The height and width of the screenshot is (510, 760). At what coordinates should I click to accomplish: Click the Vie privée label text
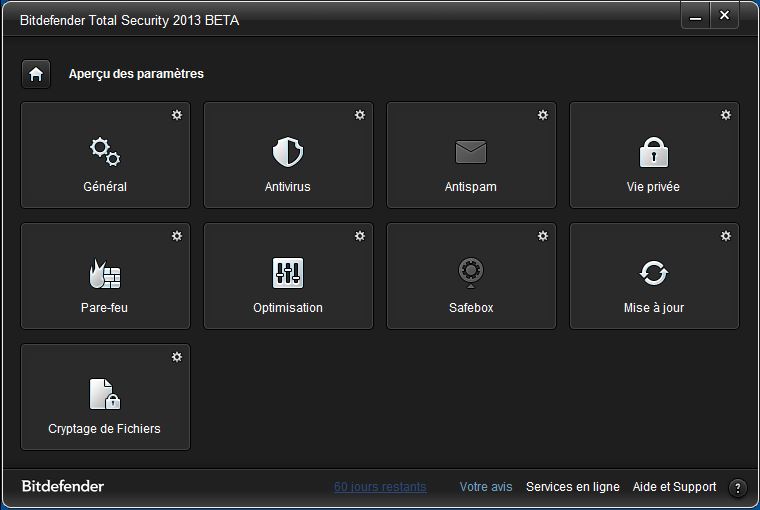click(653, 187)
